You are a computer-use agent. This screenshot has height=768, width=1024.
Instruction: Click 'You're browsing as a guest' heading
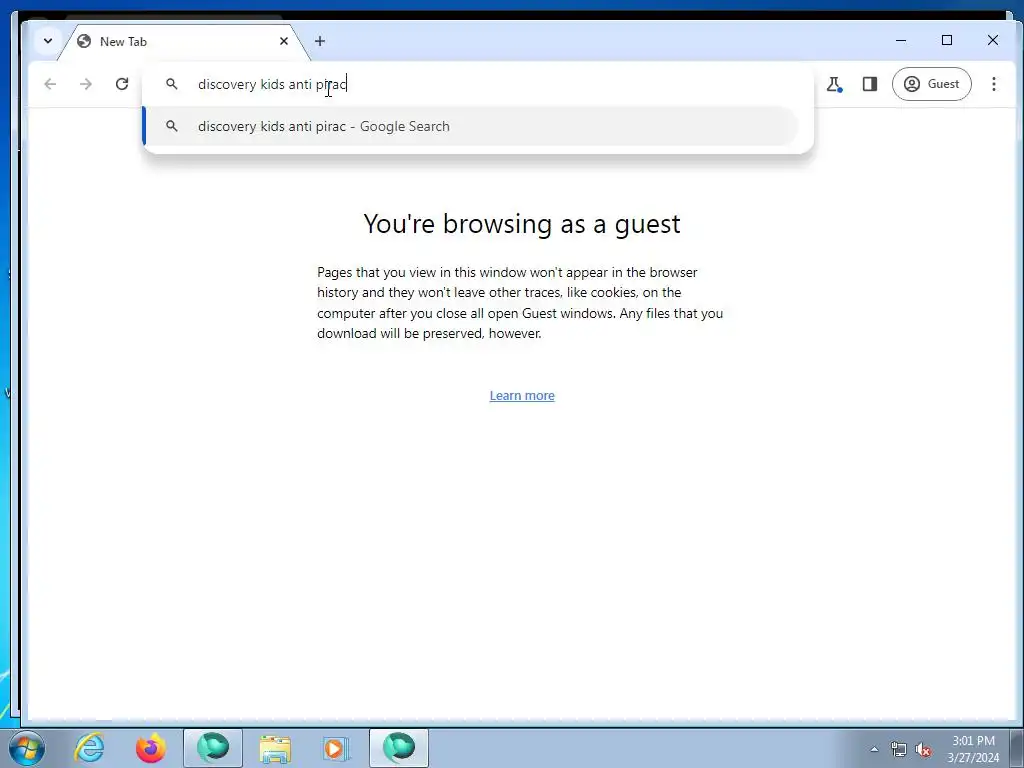522,223
